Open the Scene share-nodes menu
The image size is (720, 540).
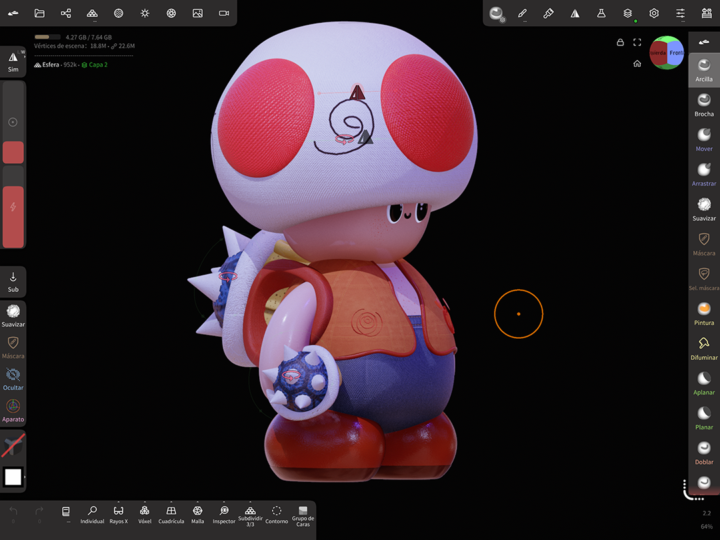tap(66, 13)
